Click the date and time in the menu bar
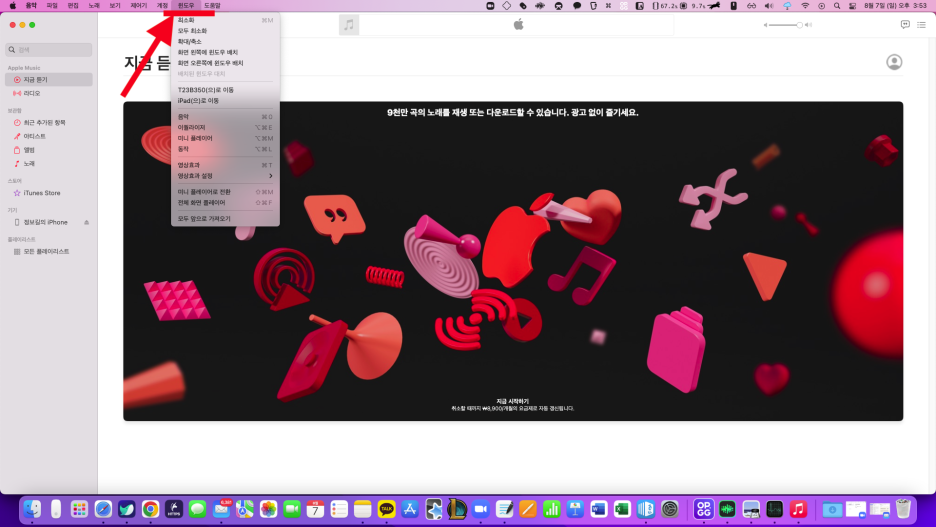Screen dimensions: 936x527 pos(895,5)
